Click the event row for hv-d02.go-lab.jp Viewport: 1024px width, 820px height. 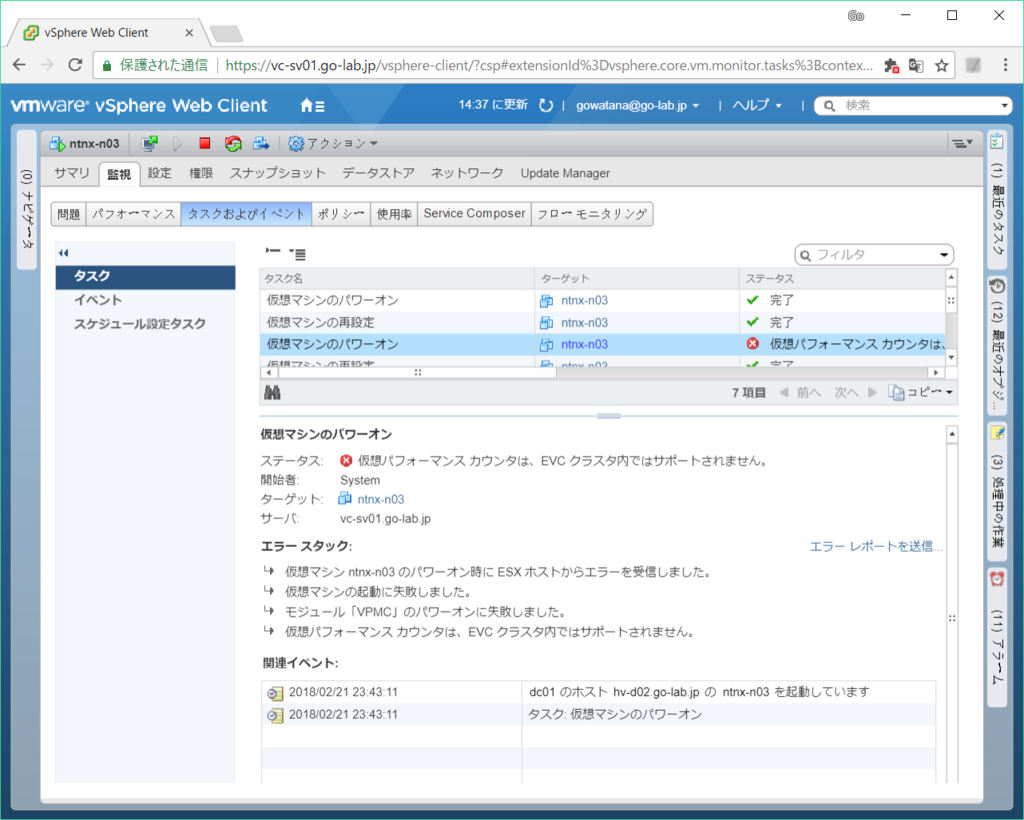(x=599, y=692)
